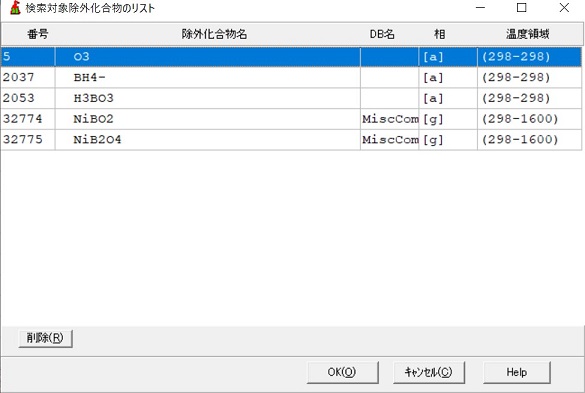Click (298-1600) in the NiB2O4 row
This screenshot has height=393, width=585.
520,140
